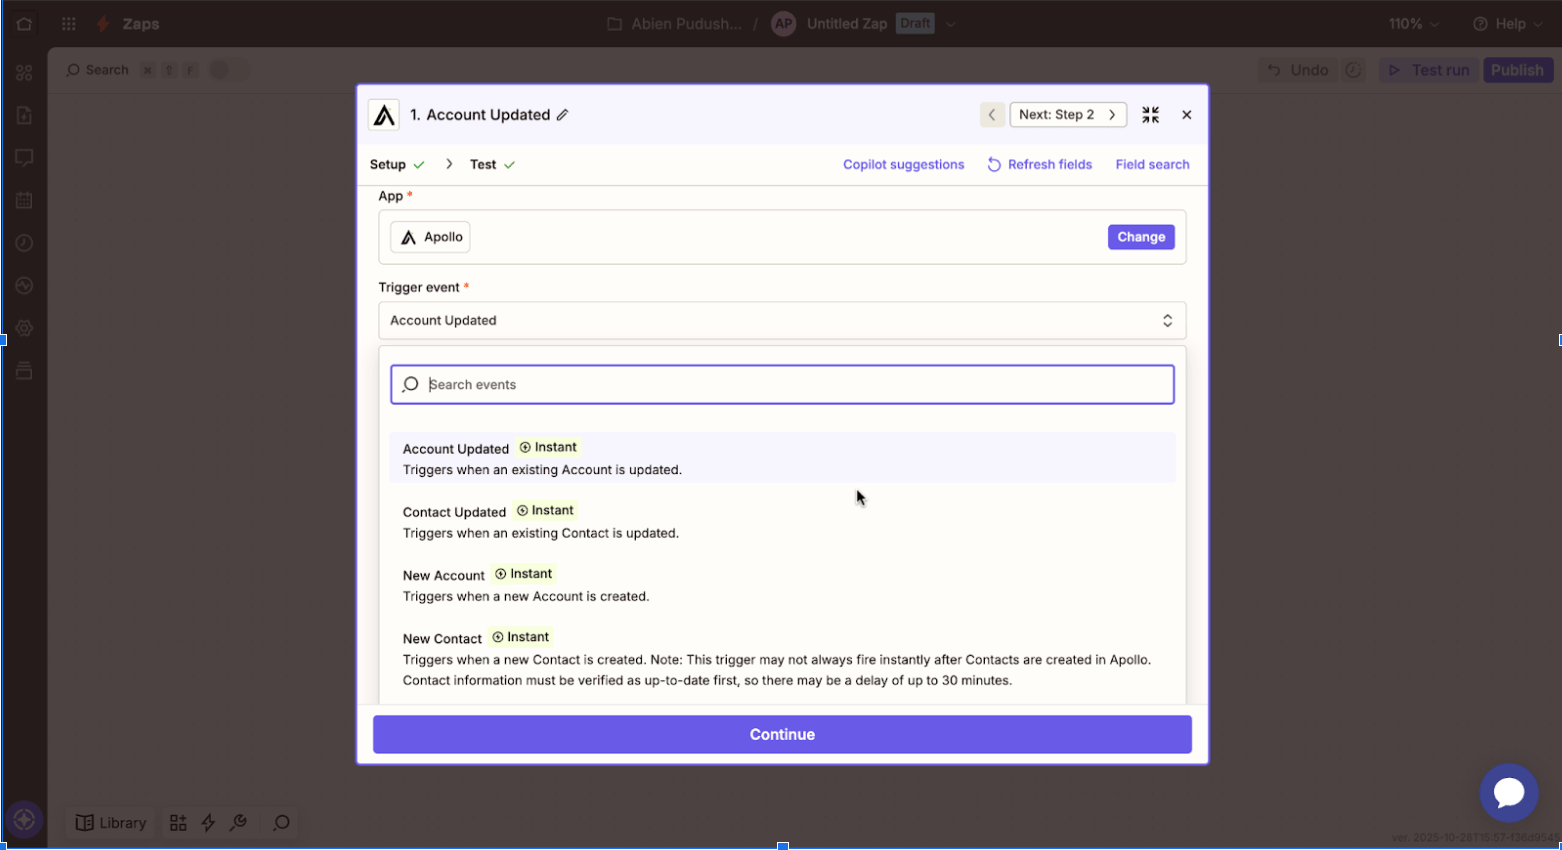Viewport: 1562px width, 850px height.
Task: Select the Account Updated trigger event
Action: 782,458
